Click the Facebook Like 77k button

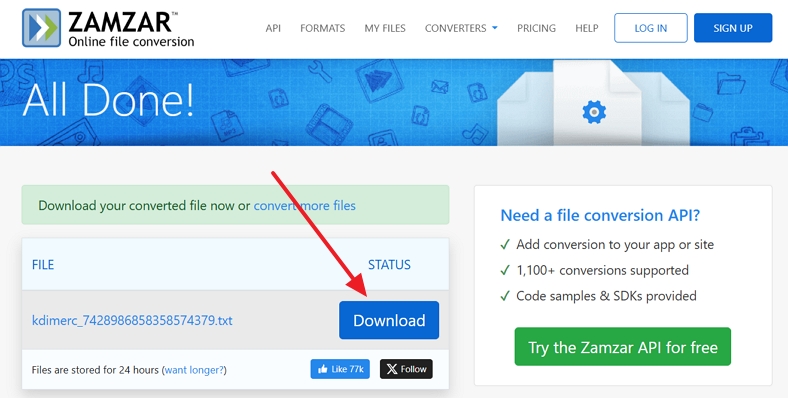340,369
